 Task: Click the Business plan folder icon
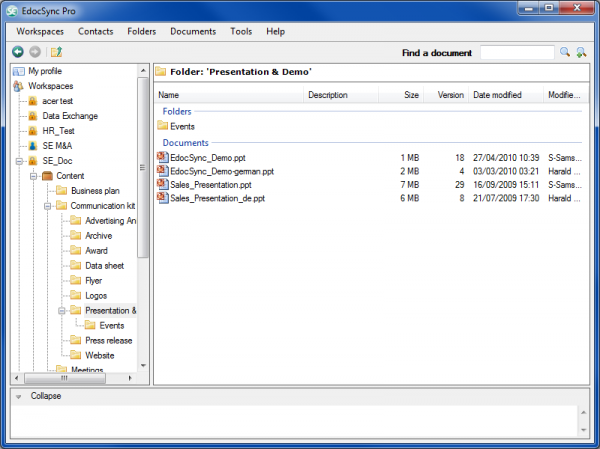click(61, 190)
